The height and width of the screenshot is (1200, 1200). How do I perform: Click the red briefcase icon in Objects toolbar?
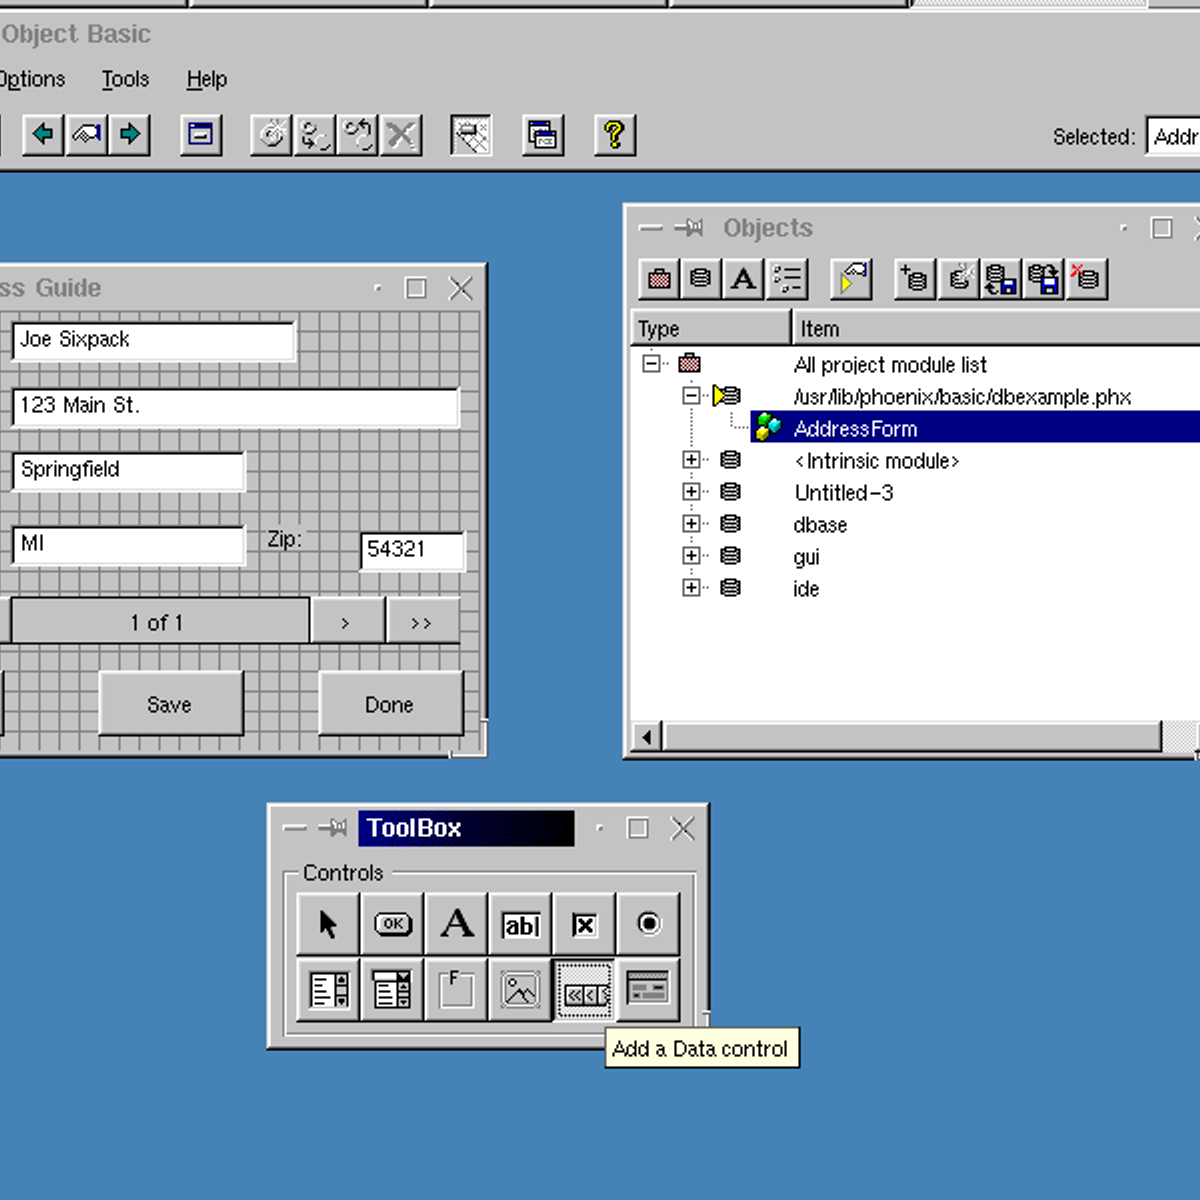click(659, 279)
